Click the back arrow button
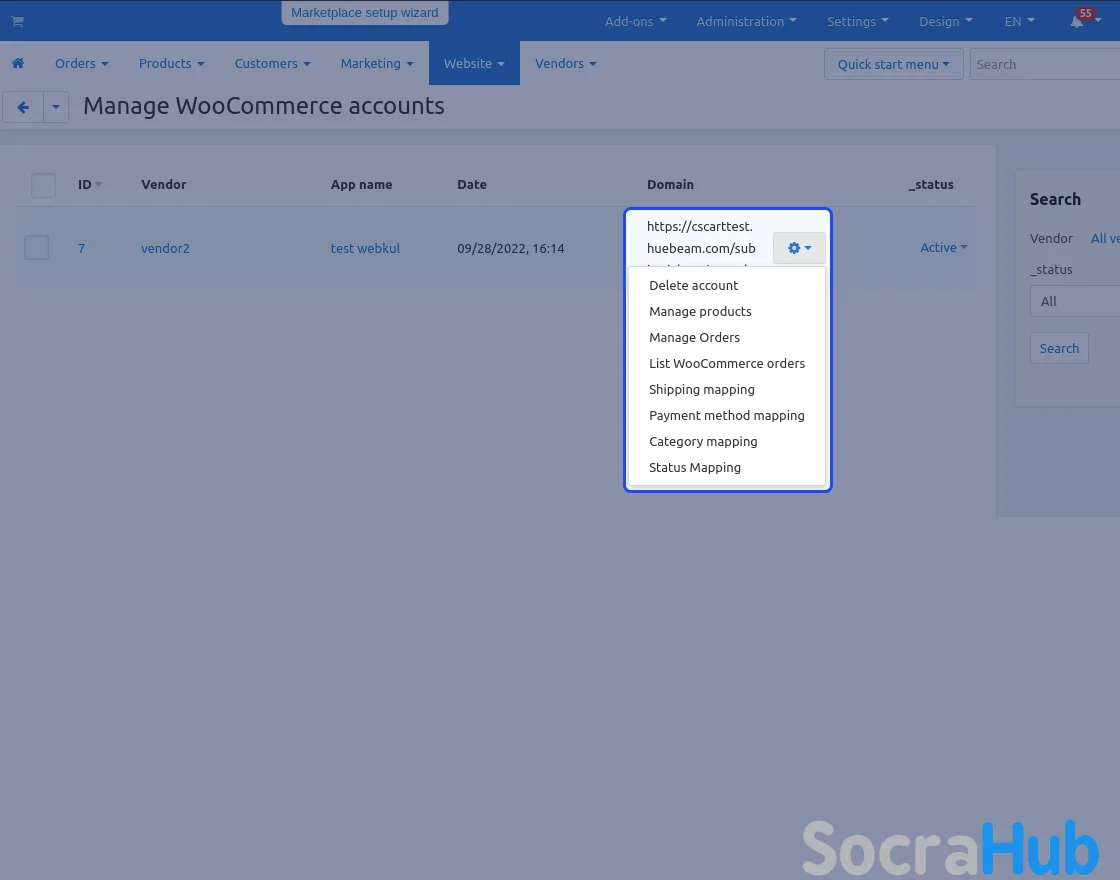The image size is (1120, 880). 23,107
